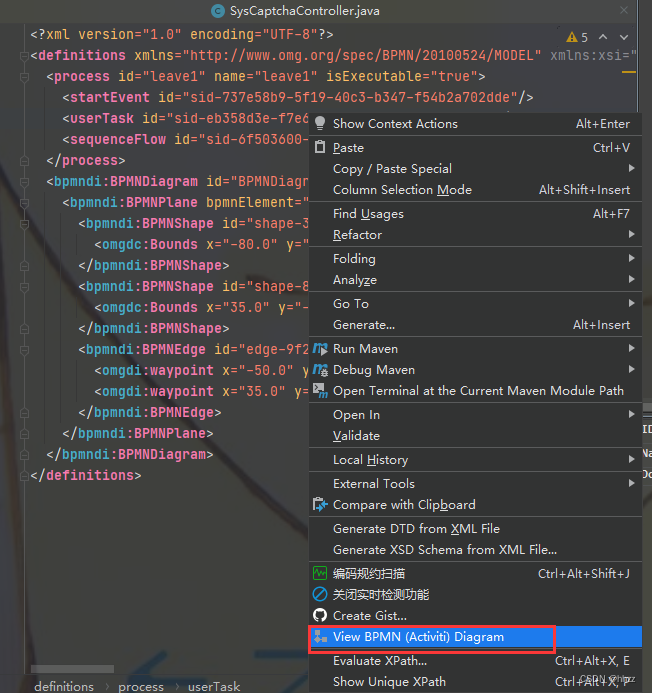
Task: Select View BPMN (Activiti) Diagram
Action: pyautogui.click(x=475, y=637)
